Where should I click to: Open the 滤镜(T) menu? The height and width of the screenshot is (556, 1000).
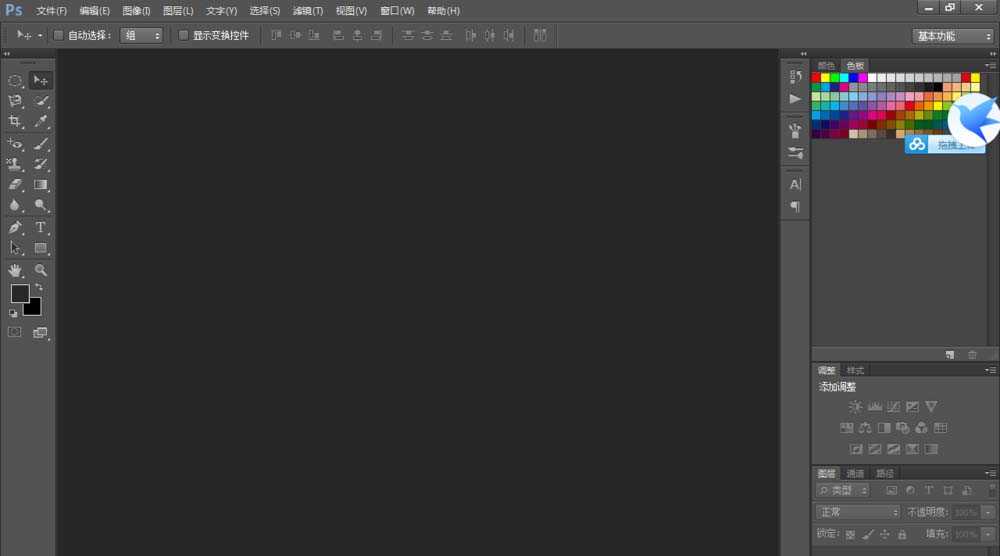click(308, 11)
